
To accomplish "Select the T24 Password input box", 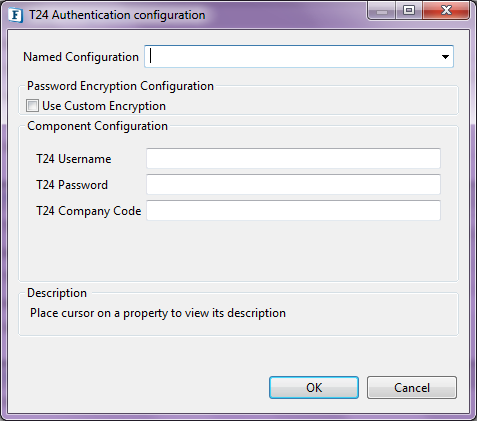I will [293, 184].
